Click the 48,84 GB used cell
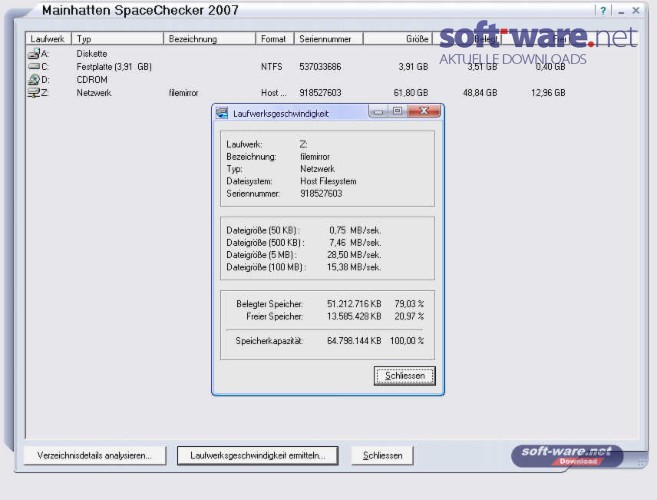This screenshot has width=657, height=500. coord(480,93)
